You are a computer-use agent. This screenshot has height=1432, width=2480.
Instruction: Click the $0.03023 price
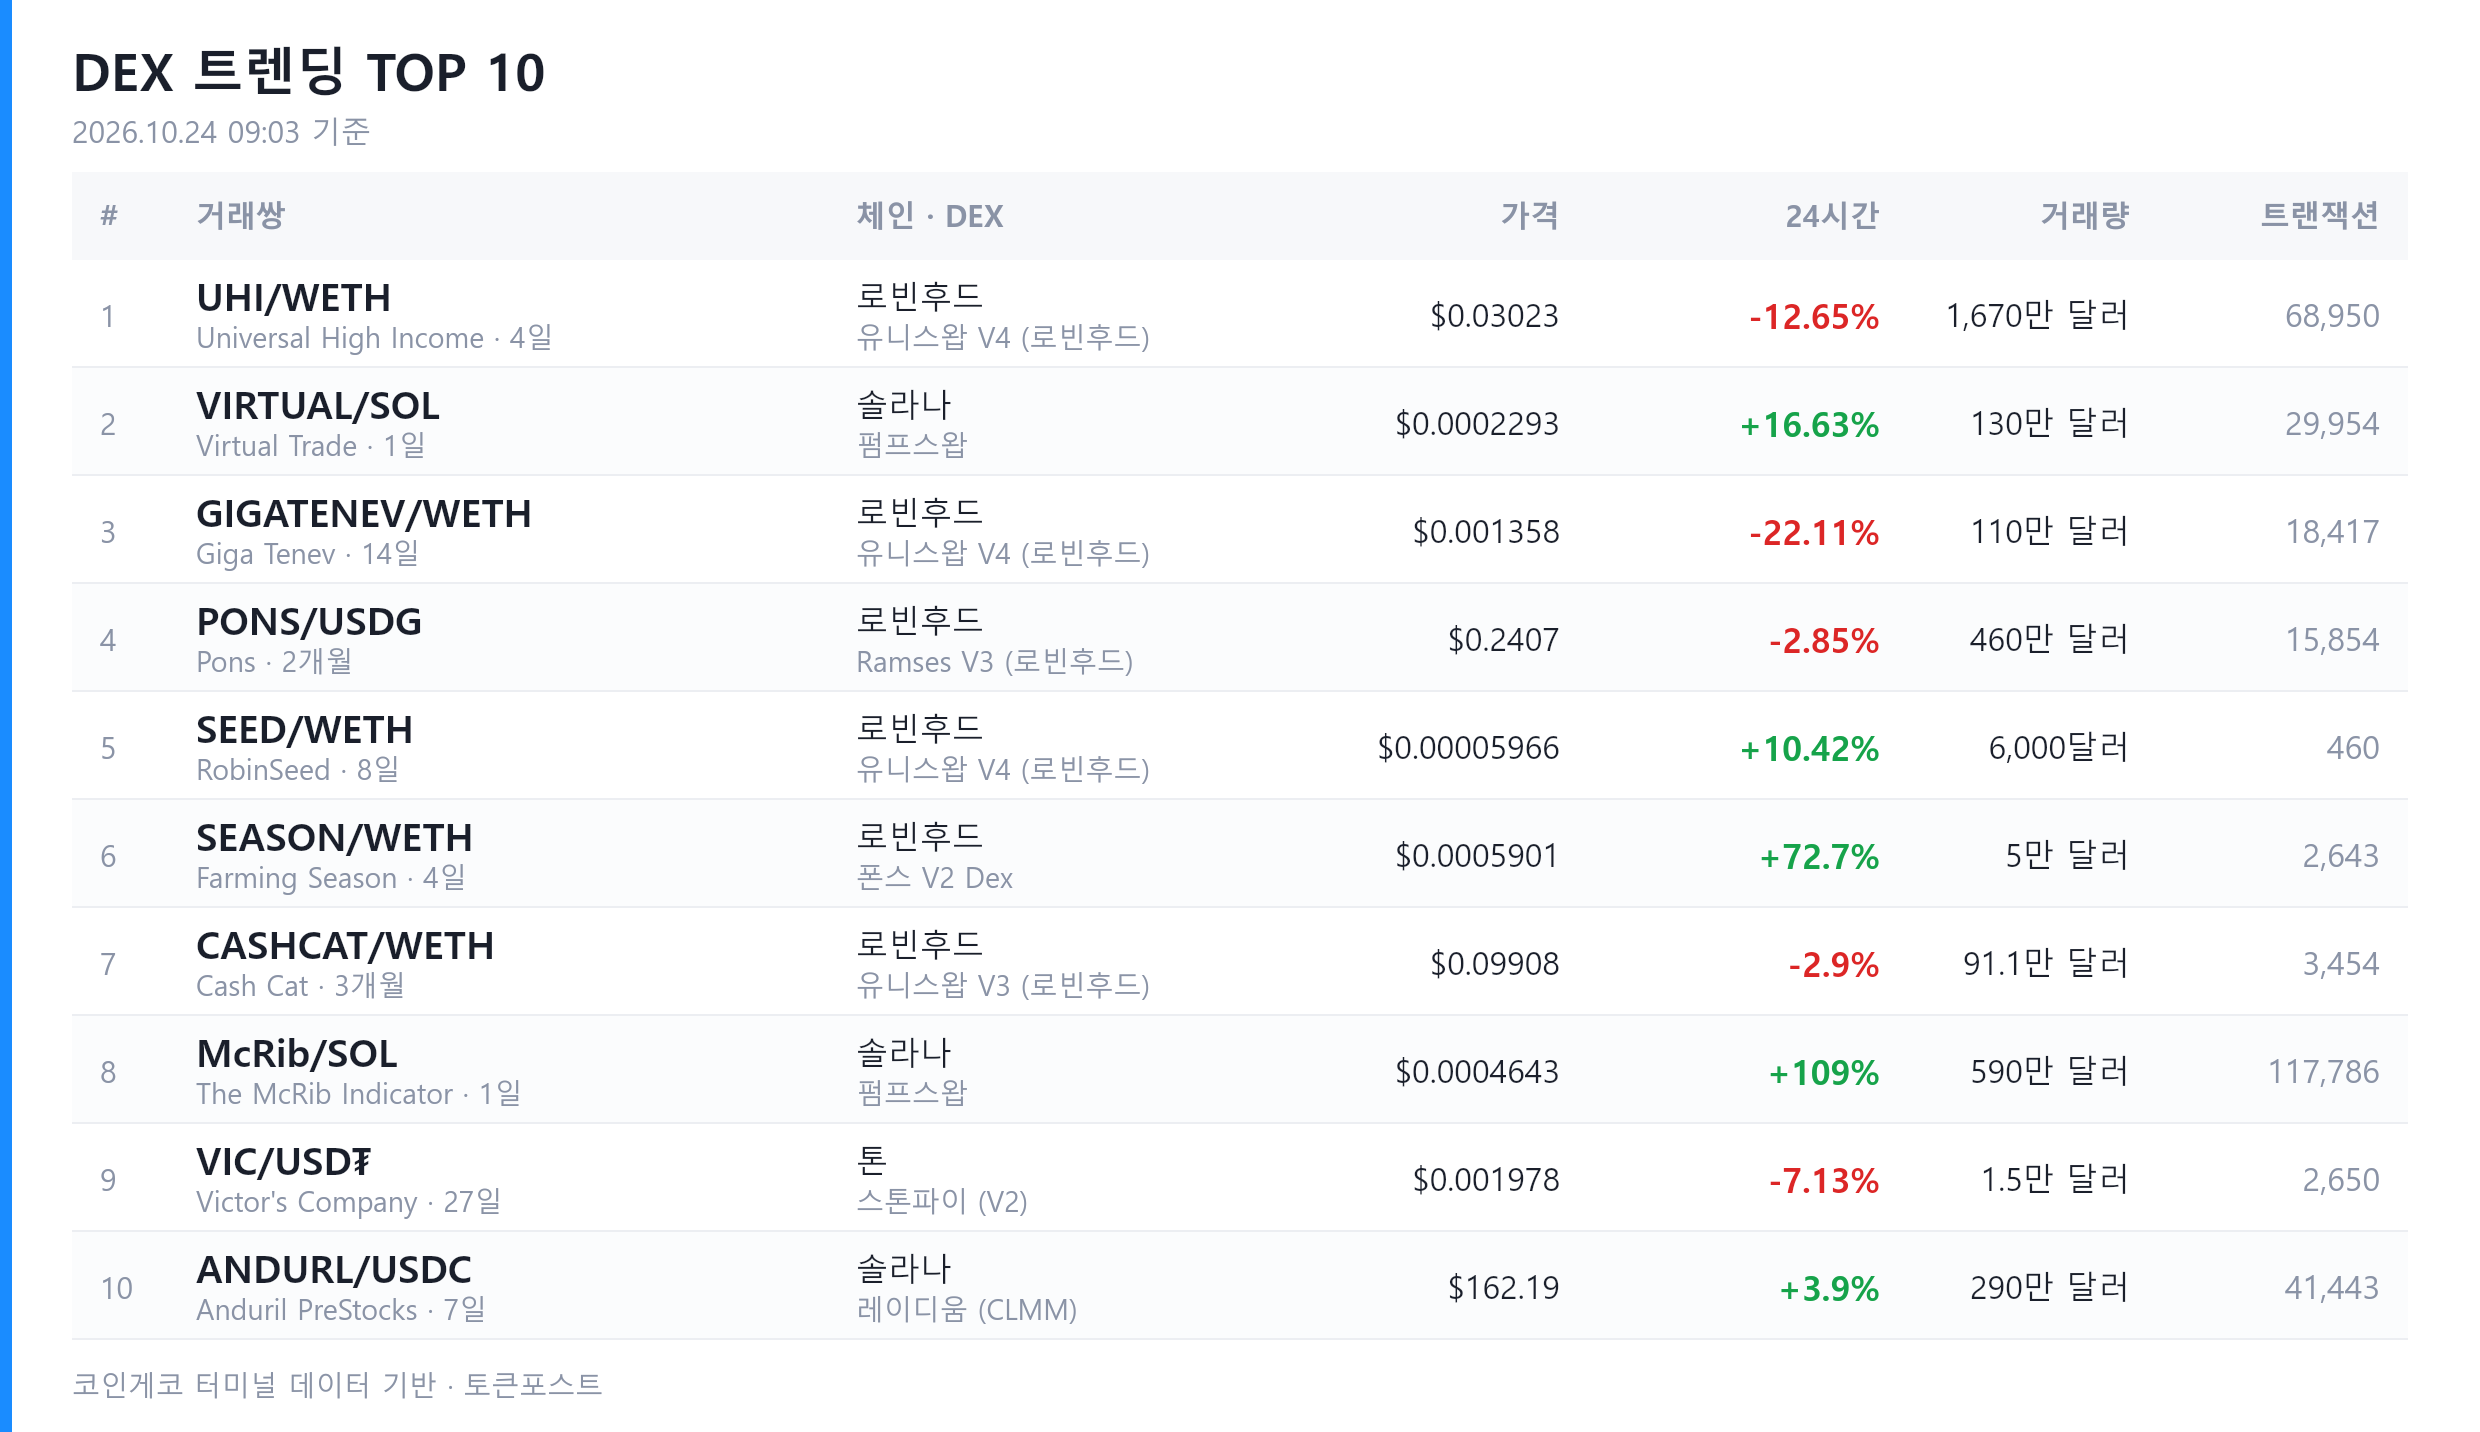[1495, 316]
